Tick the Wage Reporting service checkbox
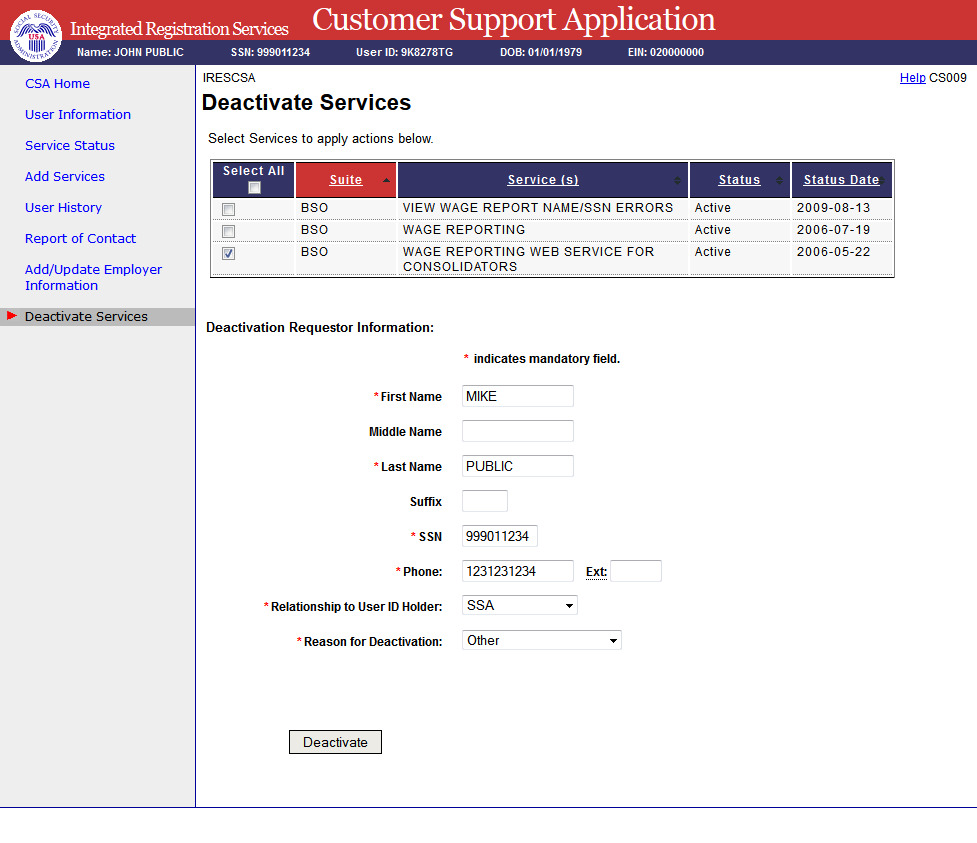This screenshot has height=843, width=977. click(x=229, y=231)
